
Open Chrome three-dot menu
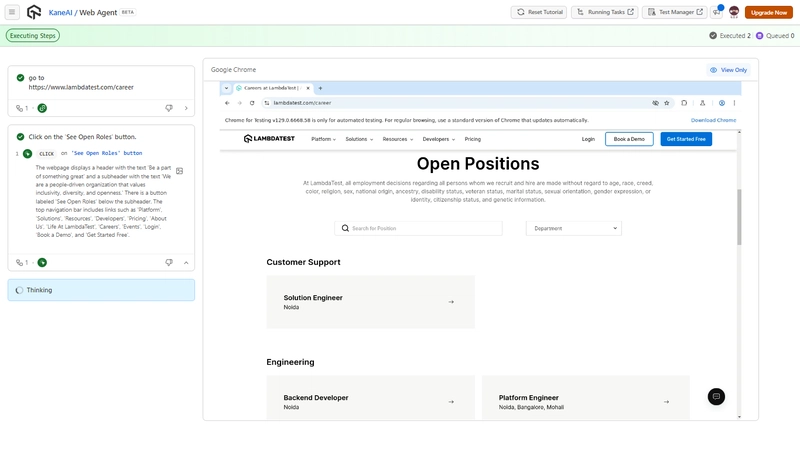tap(735, 103)
